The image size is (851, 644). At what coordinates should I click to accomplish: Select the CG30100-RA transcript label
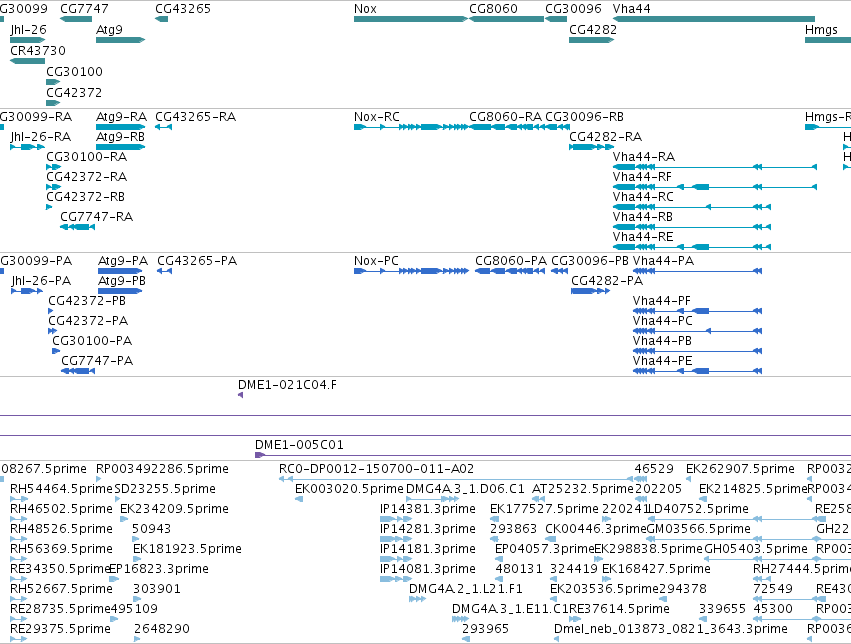(86, 157)
